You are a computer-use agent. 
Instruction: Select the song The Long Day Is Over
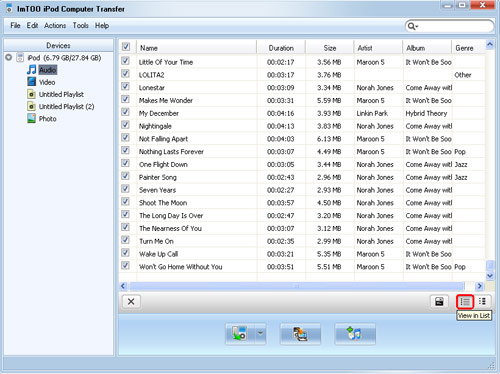click(171, 216)
